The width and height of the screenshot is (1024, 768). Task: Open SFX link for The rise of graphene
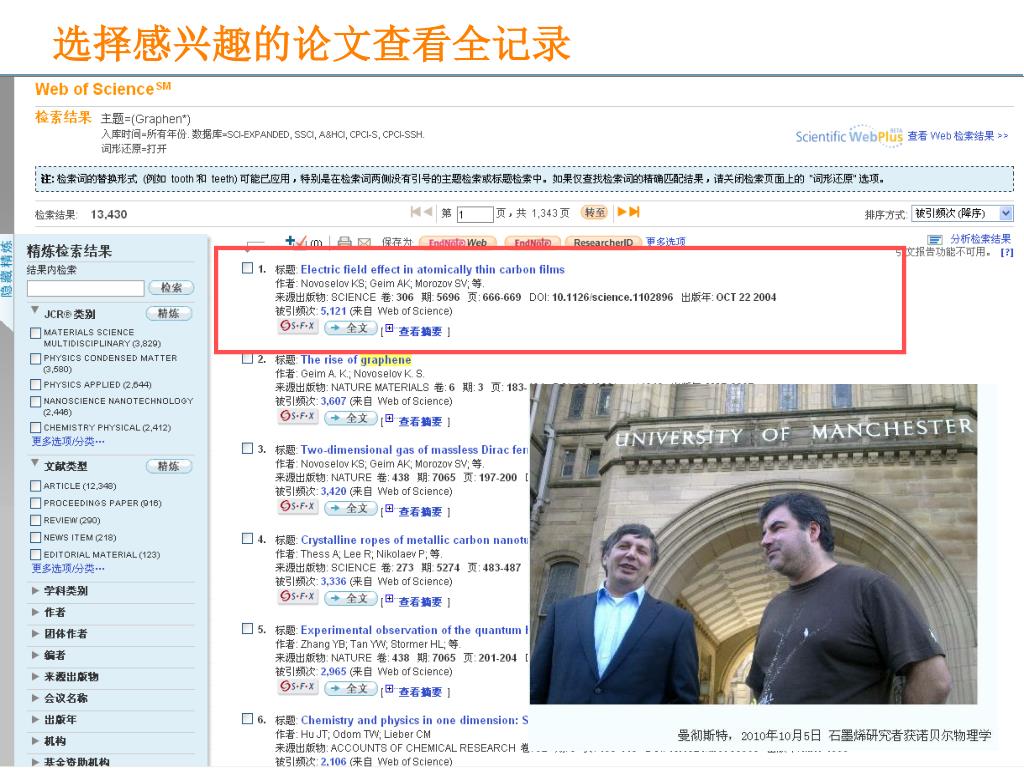tap(298, 416)
